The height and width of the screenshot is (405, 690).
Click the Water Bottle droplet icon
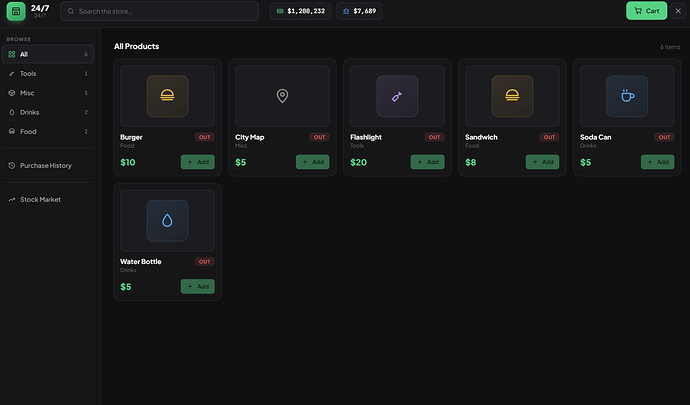tap(167, 221)
